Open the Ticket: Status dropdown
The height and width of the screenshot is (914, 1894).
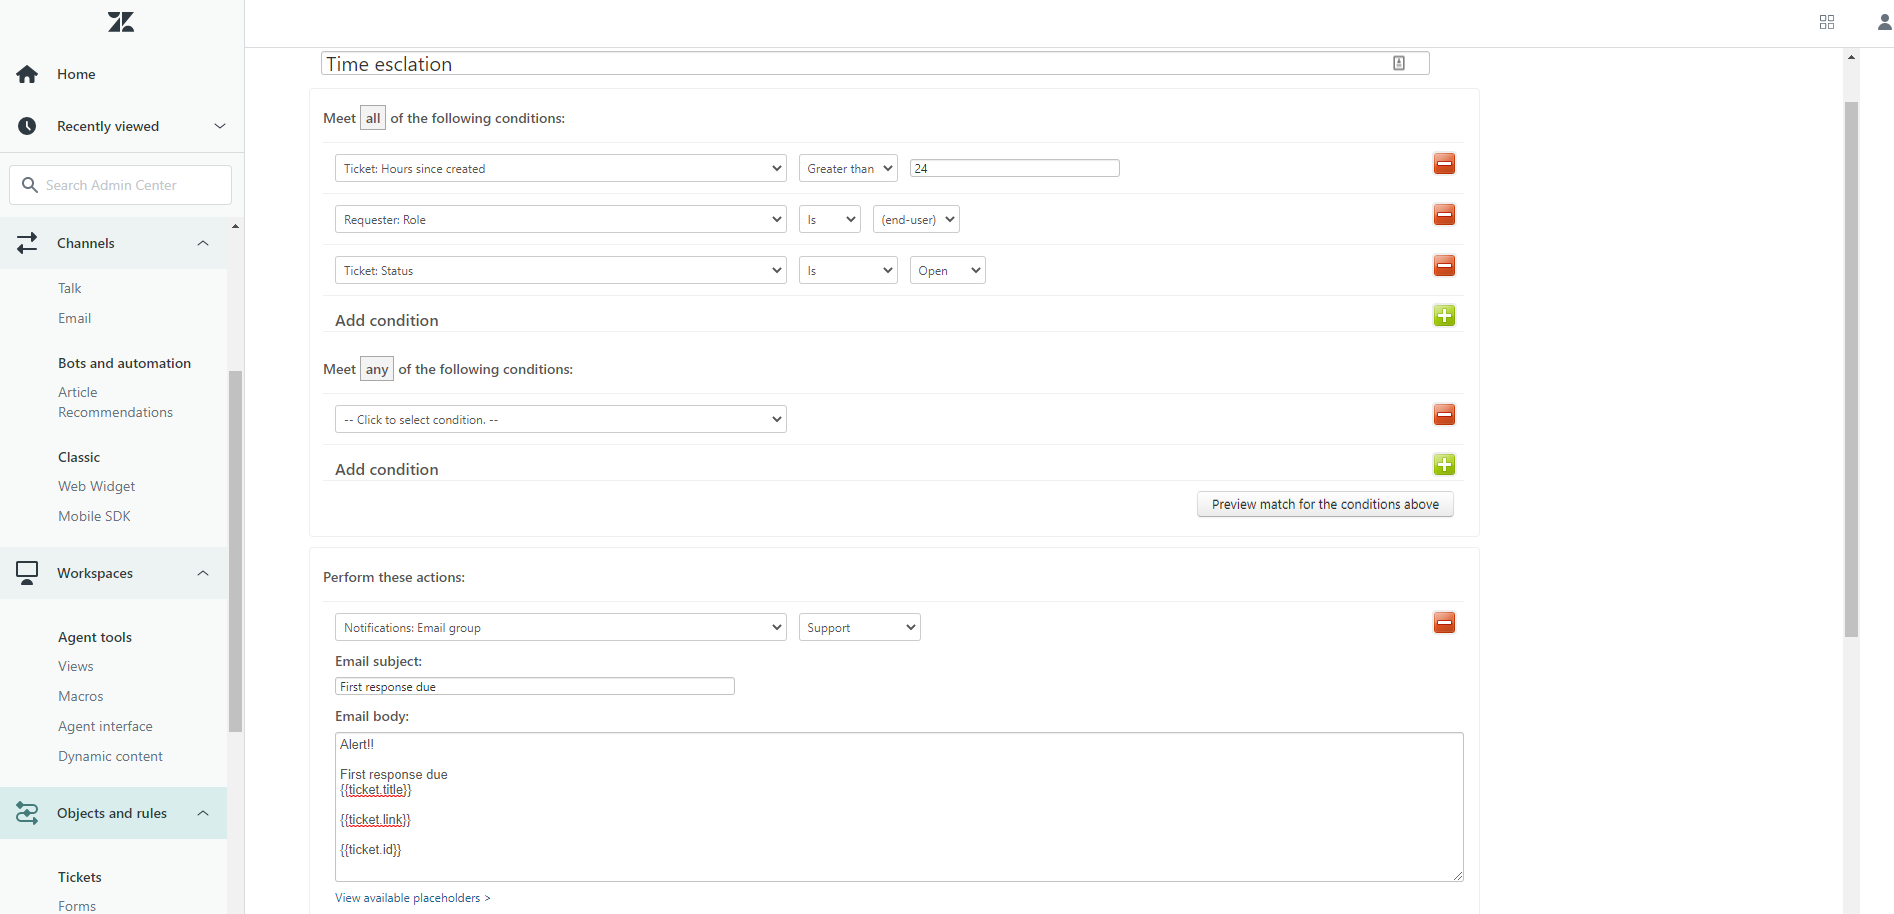(561, 270)
